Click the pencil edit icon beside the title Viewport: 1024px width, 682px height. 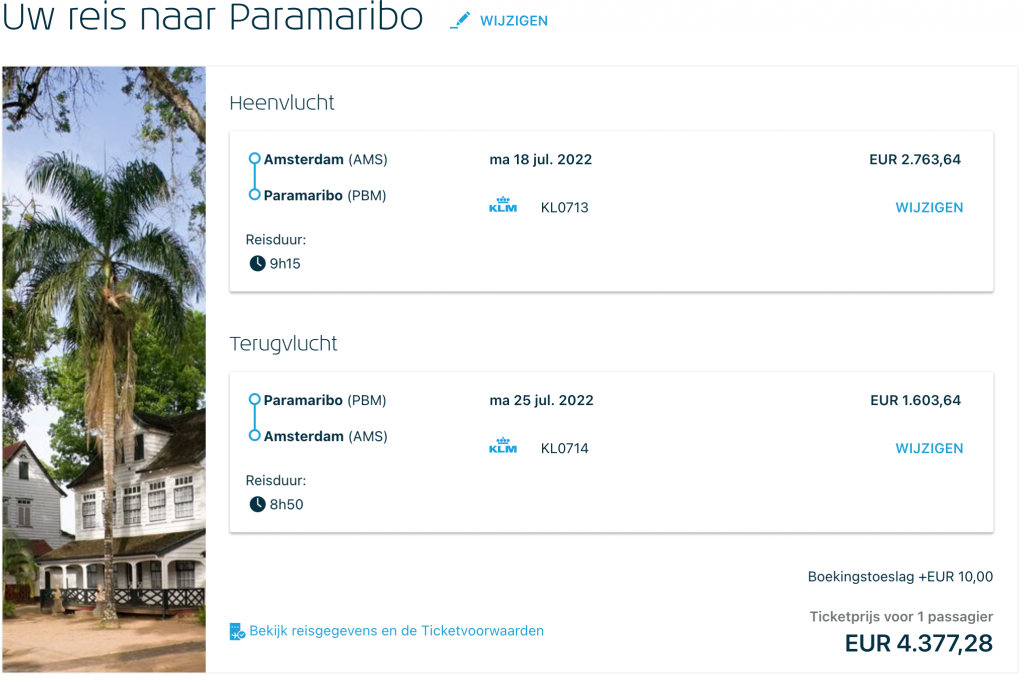(460, 20)
